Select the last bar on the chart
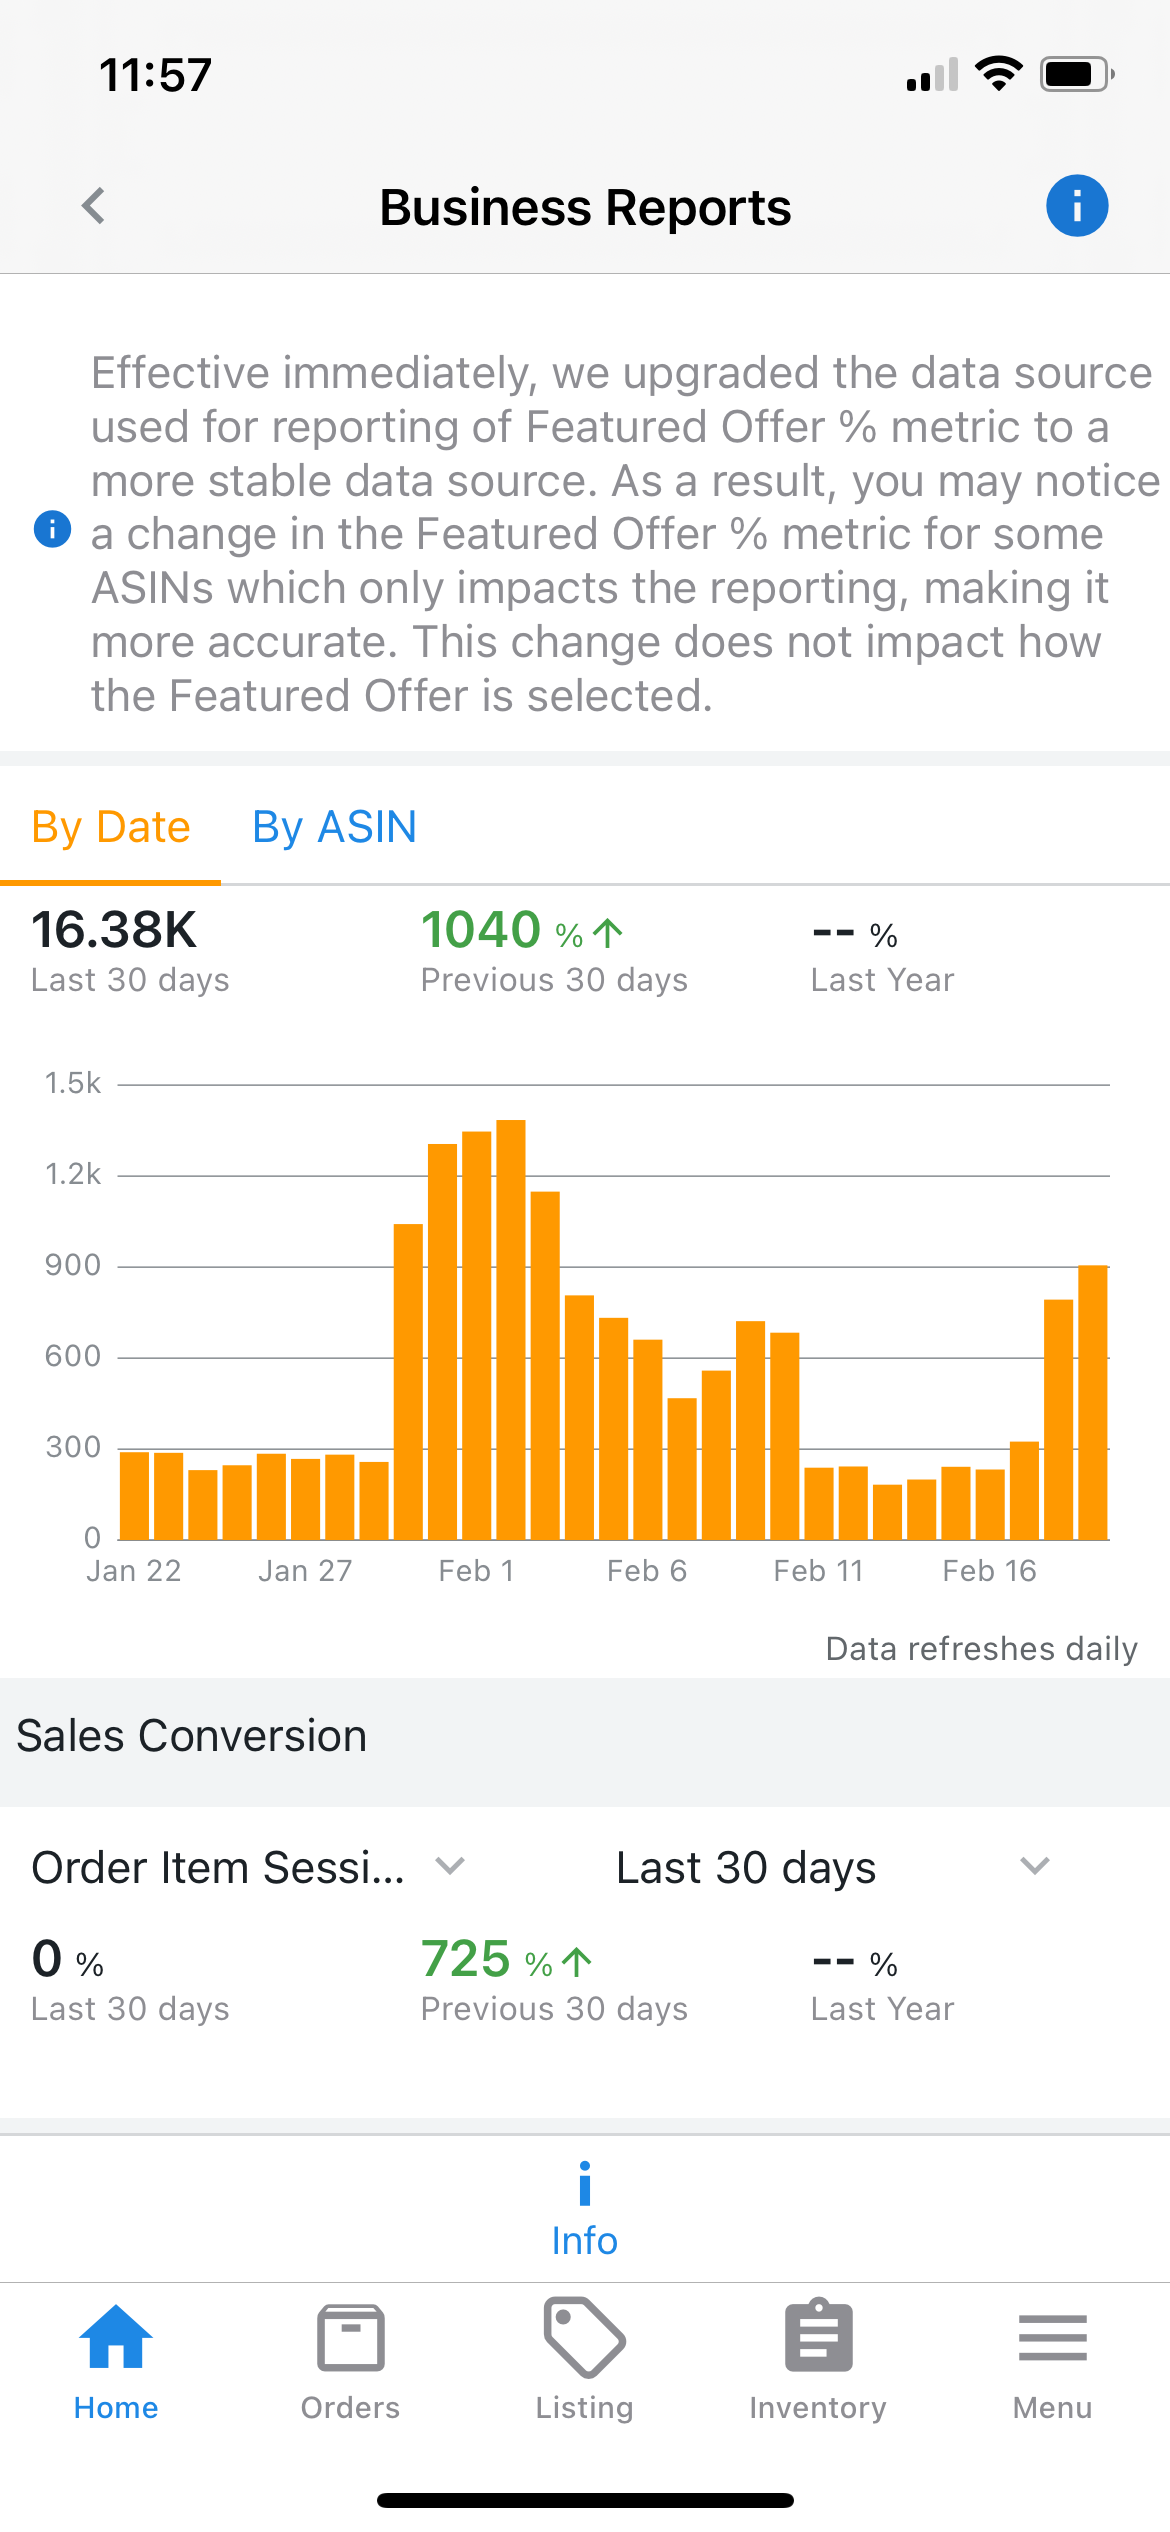The height and width of the screenshot is (2532, 1170). pyautogui.click(x=1093, y=1403)
